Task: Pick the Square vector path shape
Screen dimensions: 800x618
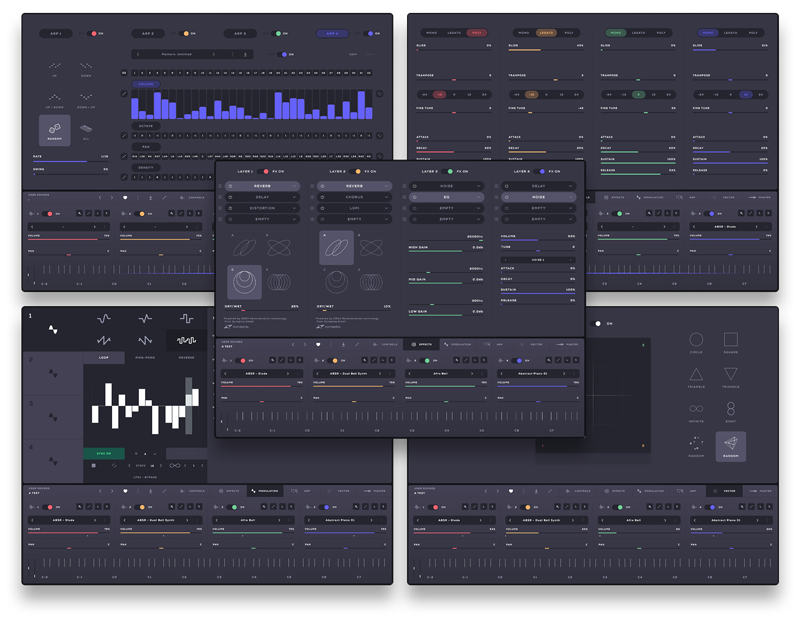Action: (731, 341)
